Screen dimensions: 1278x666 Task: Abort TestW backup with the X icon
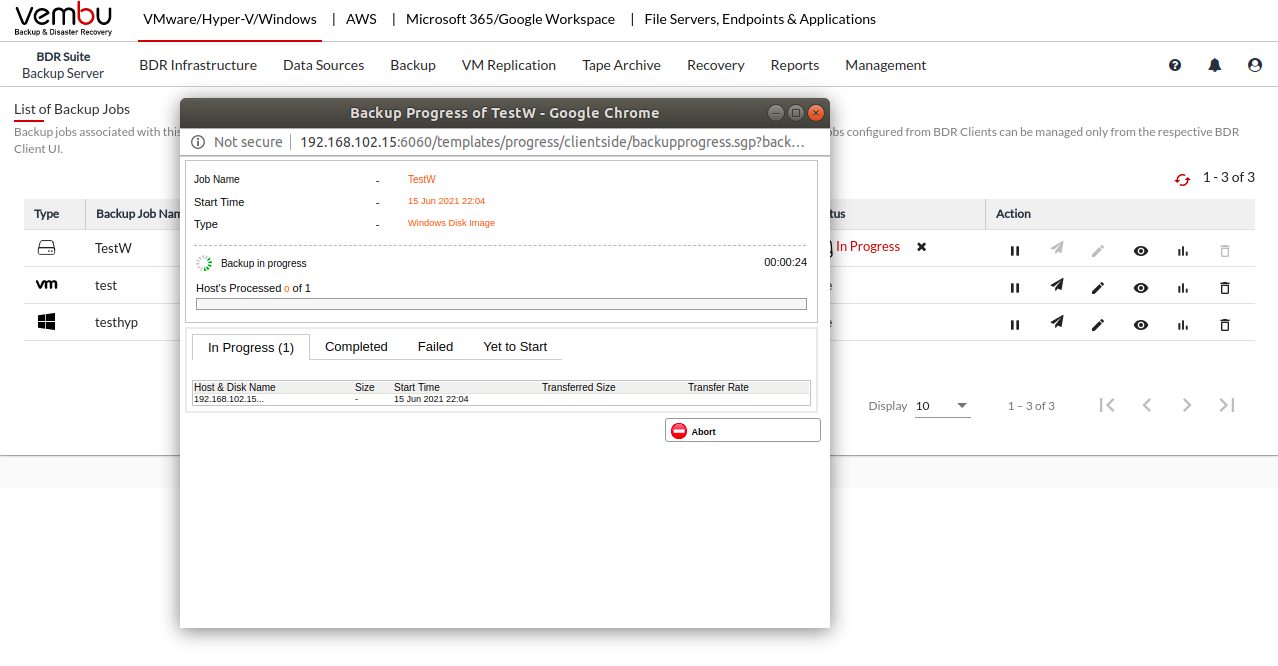(921, 247)
